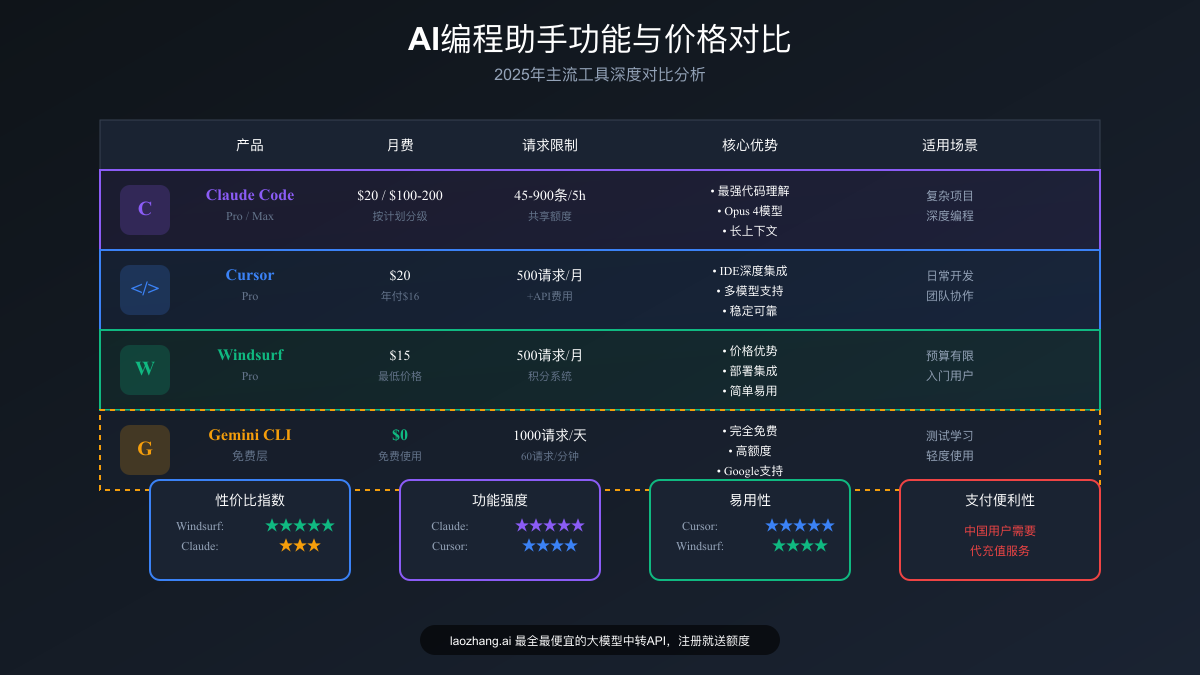Click Claude's five purple stars rating
The width and height of the screenshot is (1200, 675).
[x=550, y=525]
